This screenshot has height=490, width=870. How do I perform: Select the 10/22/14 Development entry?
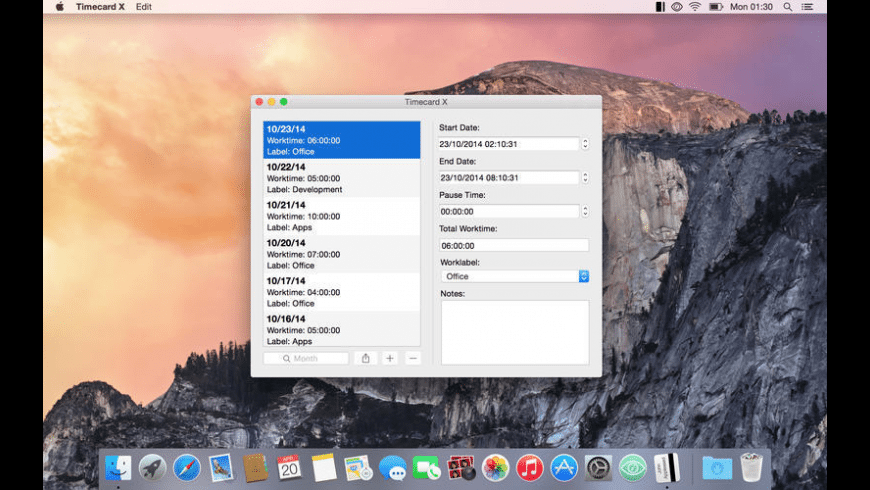(x=342, y=178)
